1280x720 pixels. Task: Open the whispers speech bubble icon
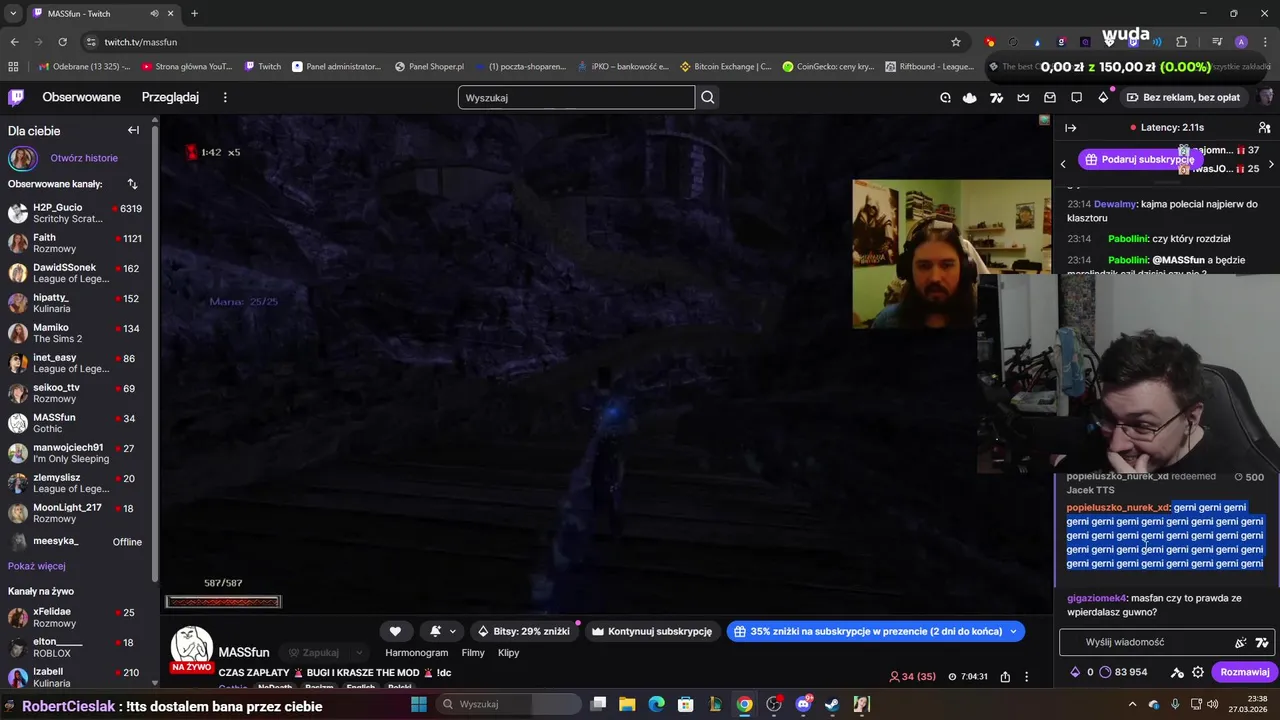(1076, 97)
